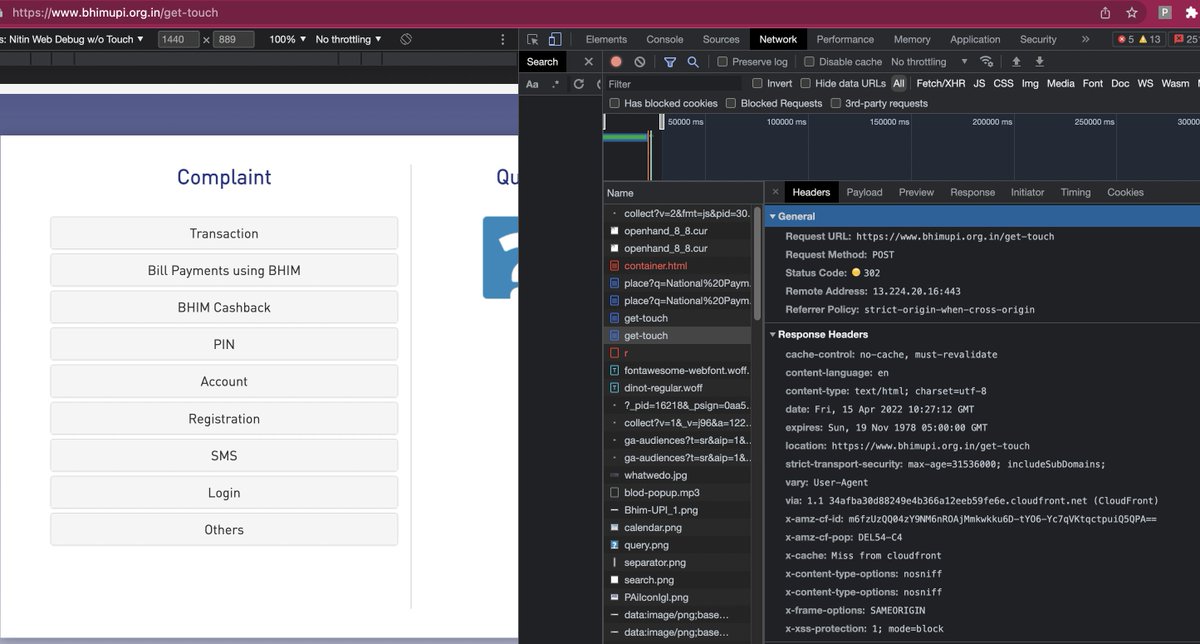Open device toolbar No throttling dropdown

[x=349, y=39]
